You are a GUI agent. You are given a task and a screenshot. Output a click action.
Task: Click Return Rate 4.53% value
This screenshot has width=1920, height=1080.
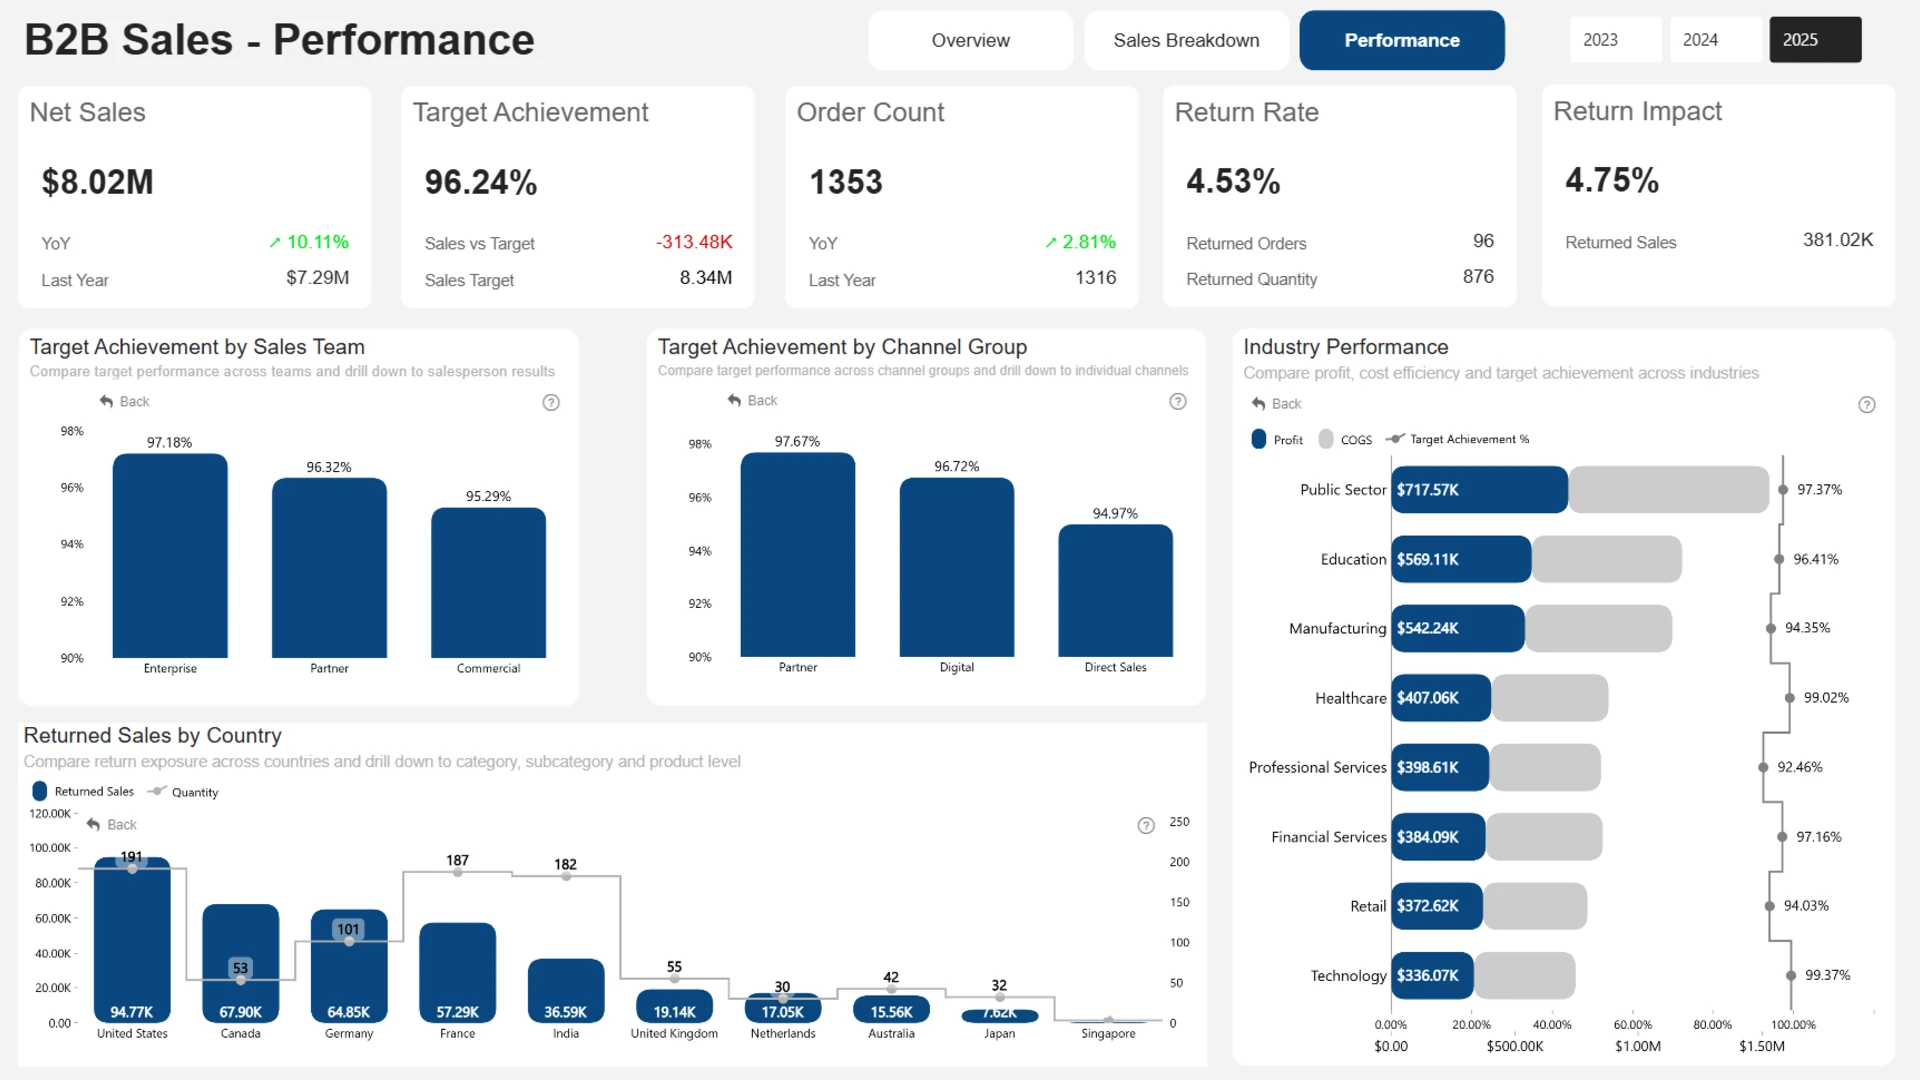point(1233,181)
